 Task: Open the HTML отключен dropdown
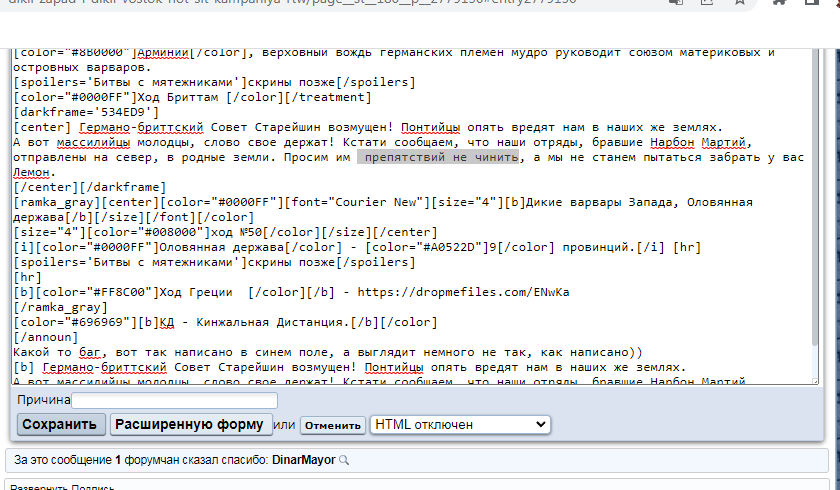[459, 424]
